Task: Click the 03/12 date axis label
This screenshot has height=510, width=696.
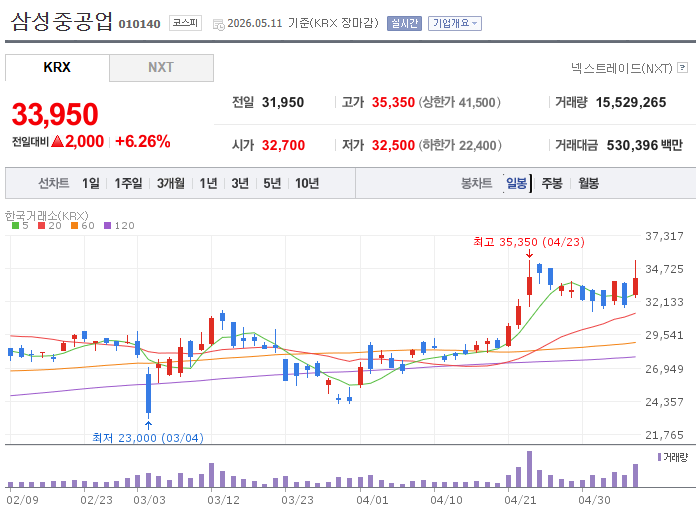Action: [223, 500]
